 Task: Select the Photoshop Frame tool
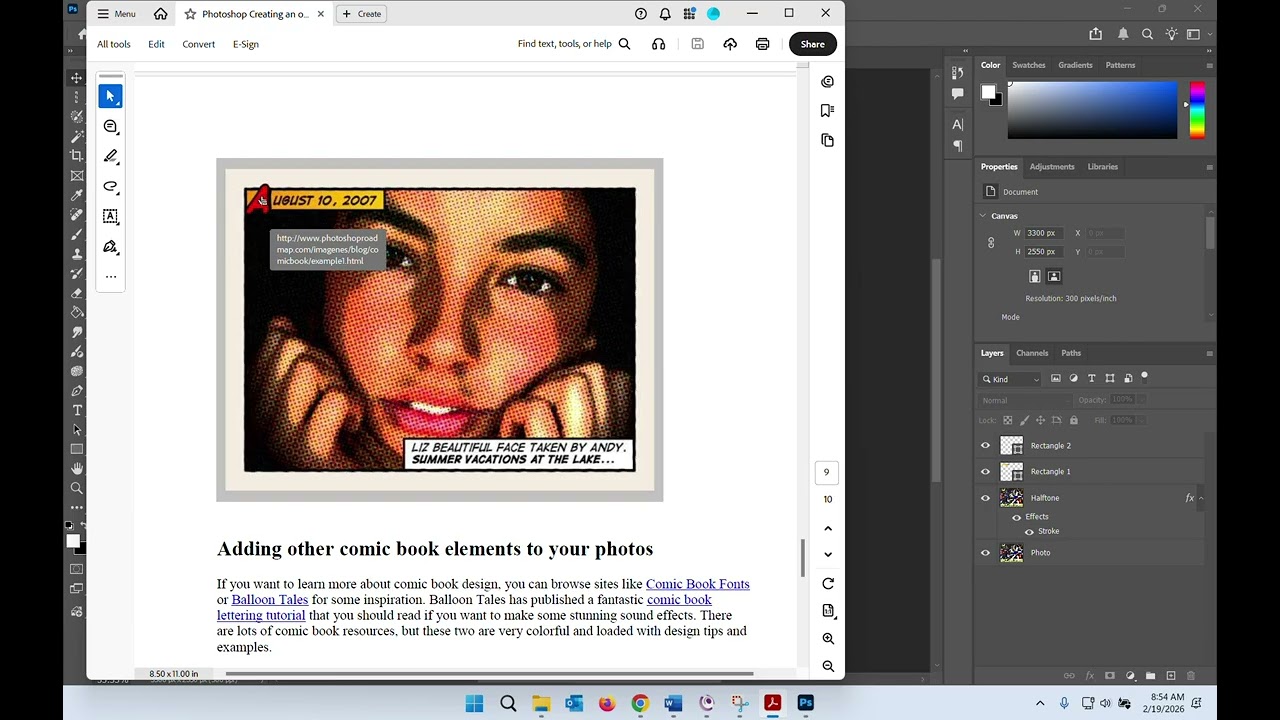(77, 175)
